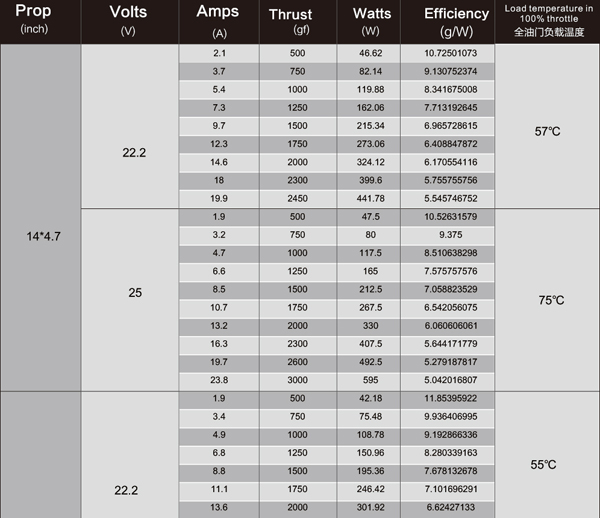The width and height of the screenshot is (600, 518).
Task: Click the 25 volts cell
Action: pos(135,293)
